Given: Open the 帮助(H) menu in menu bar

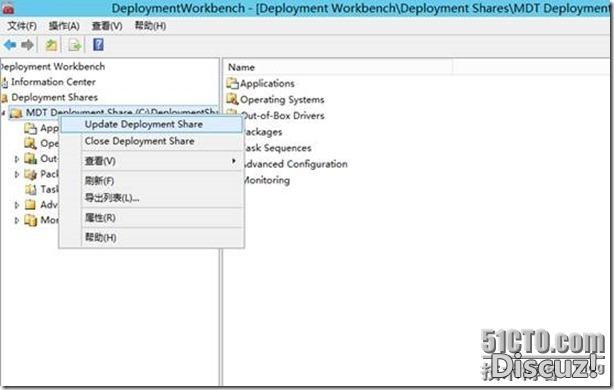Looking at the screenshot, I should pos(150,26).
